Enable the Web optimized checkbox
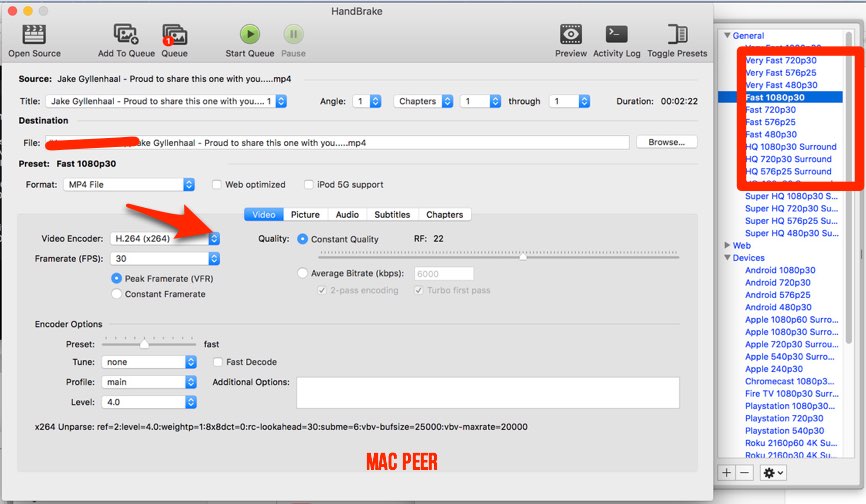Image resolution: width=866 pixels, height=504 pixels. tap(217, 185)
